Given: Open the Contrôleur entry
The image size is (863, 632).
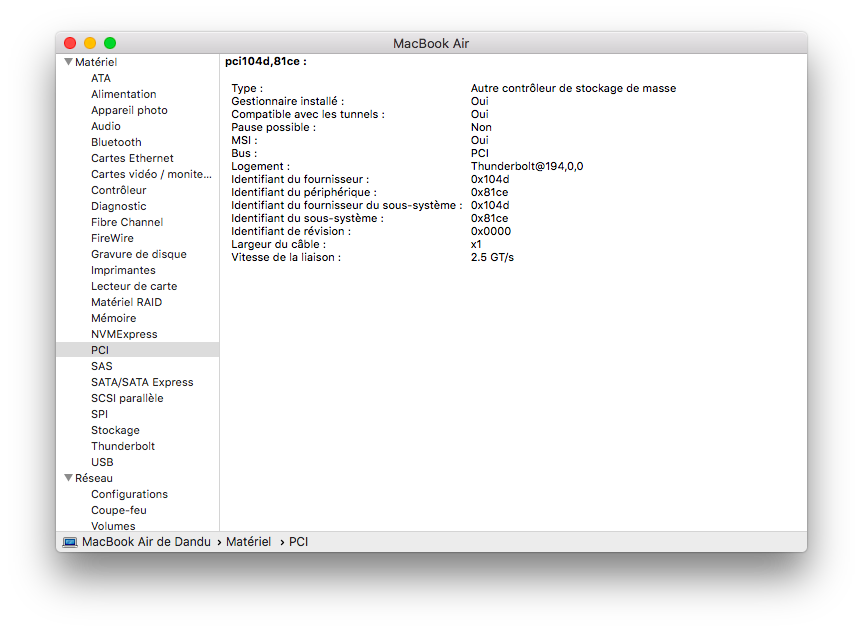Looking at the screenshot, I should pyautogui.click(x=119, y=190).
